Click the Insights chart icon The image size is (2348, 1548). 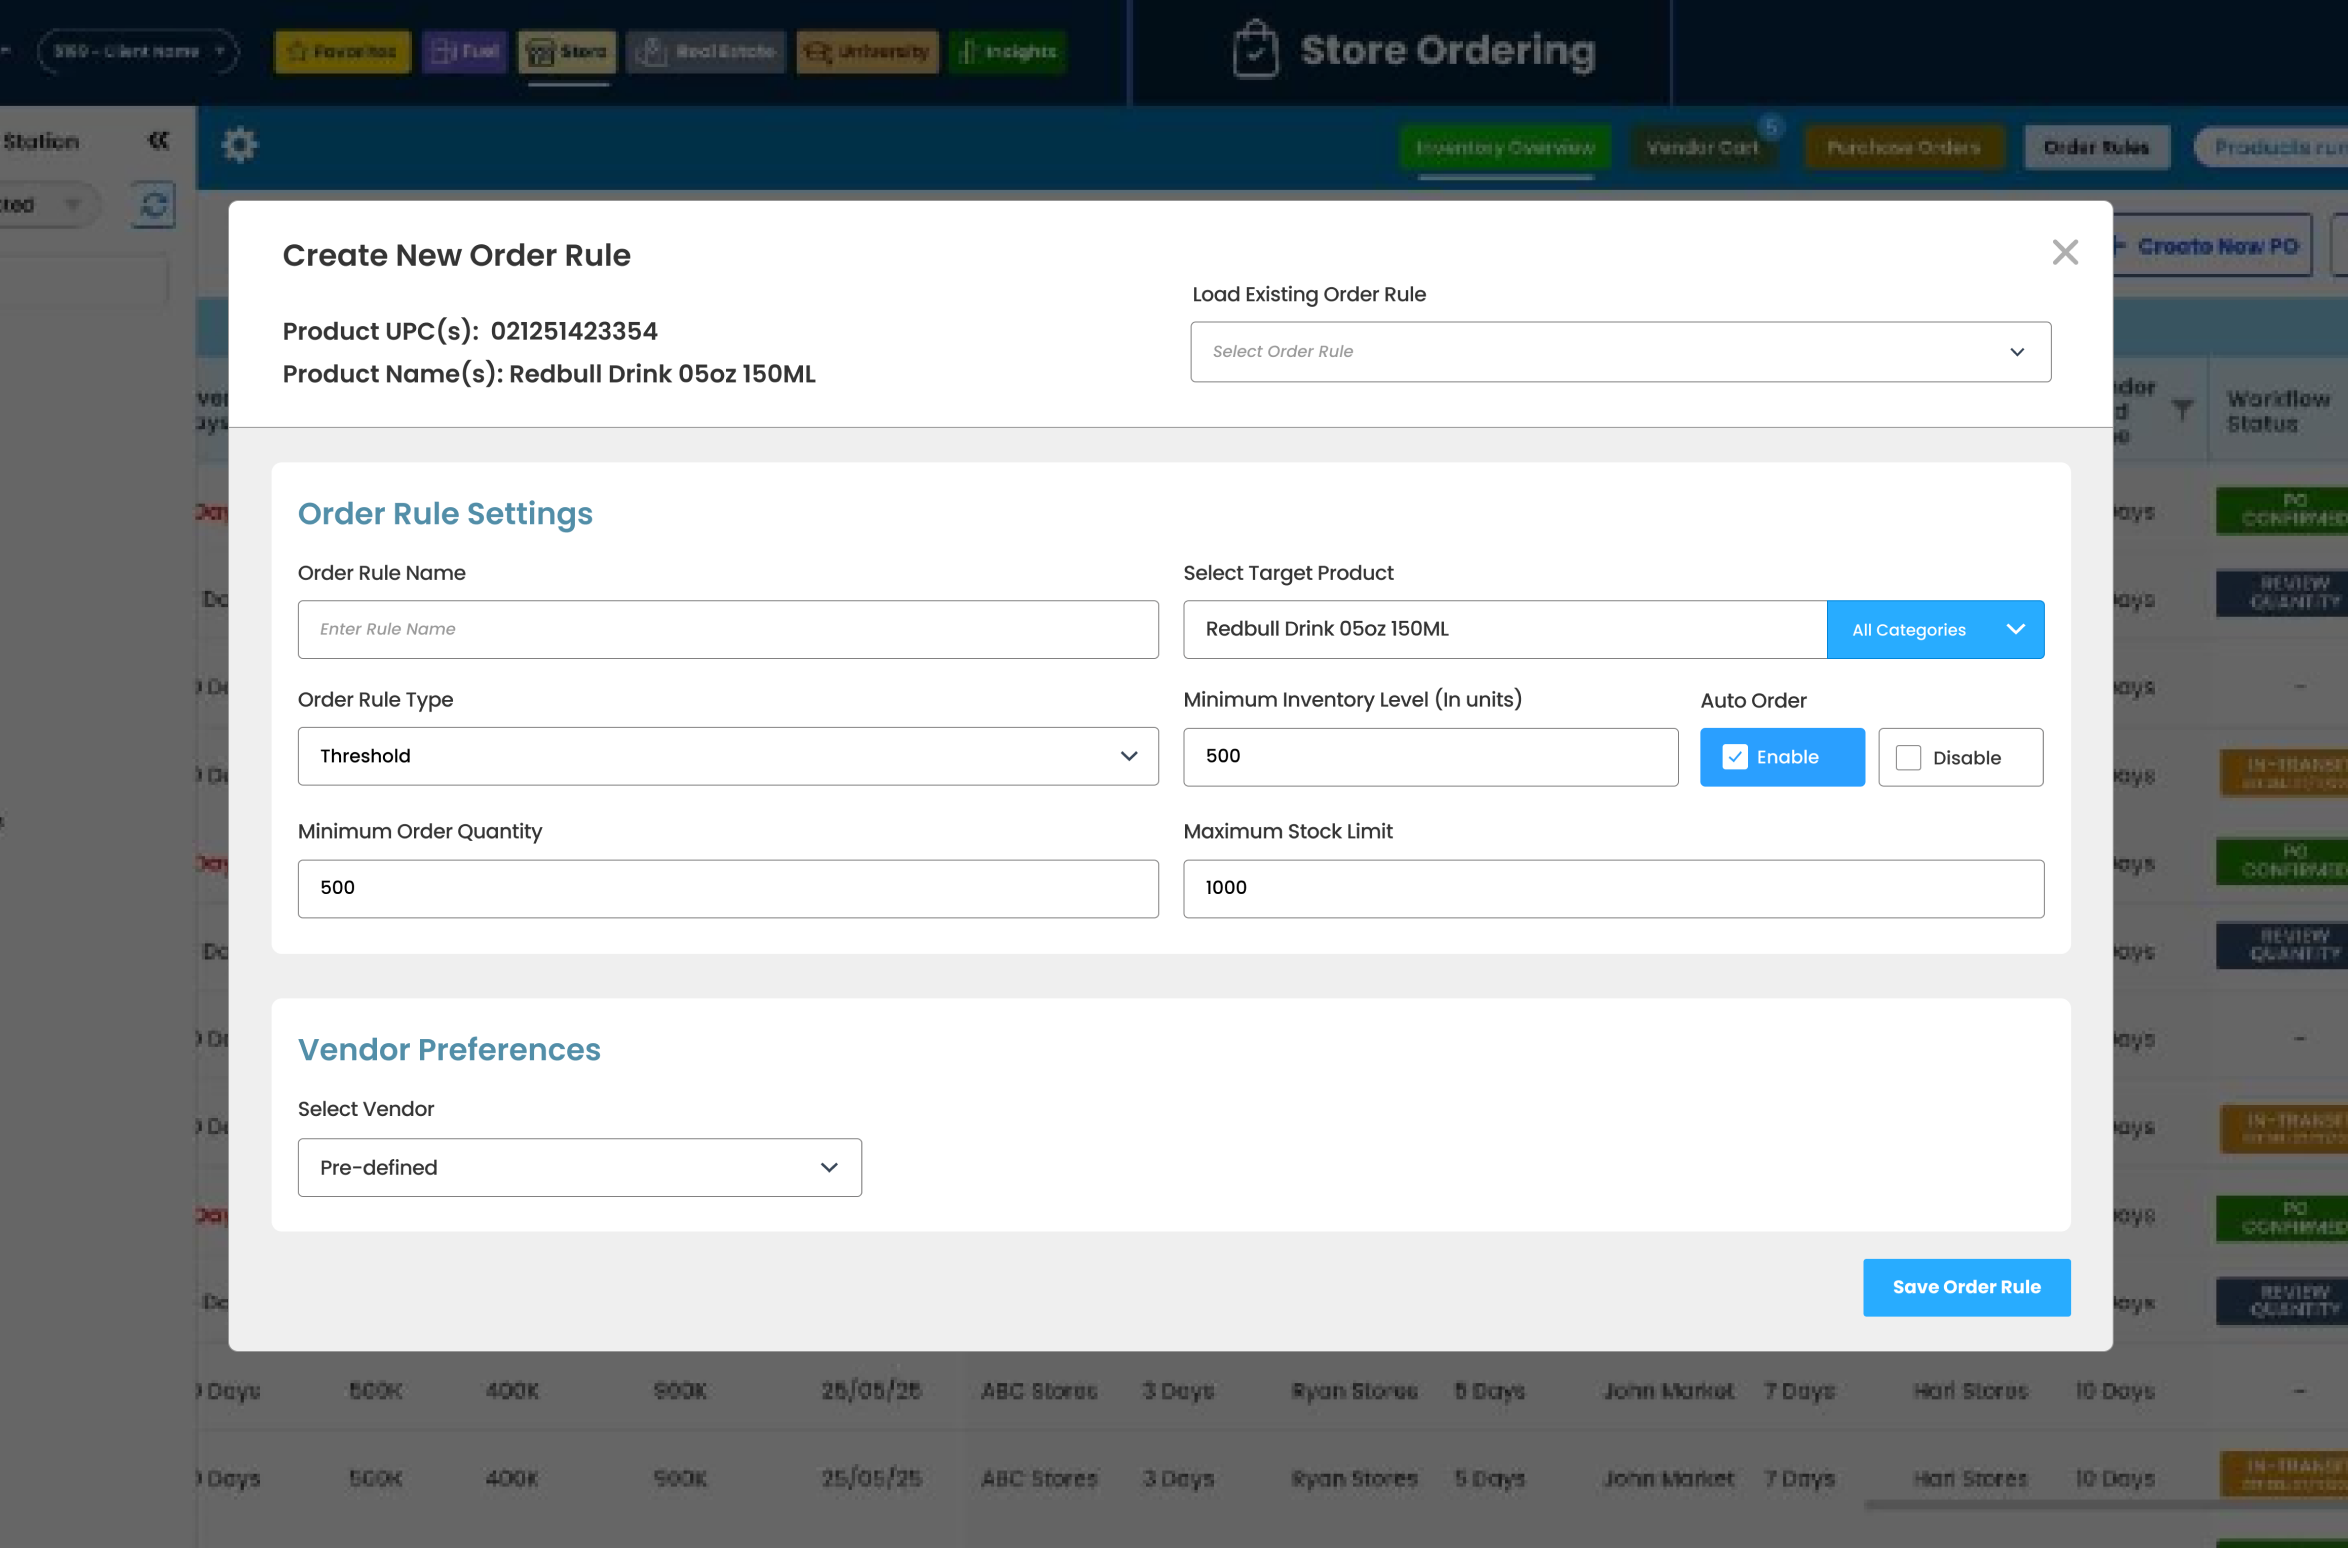tap(967, 52)
